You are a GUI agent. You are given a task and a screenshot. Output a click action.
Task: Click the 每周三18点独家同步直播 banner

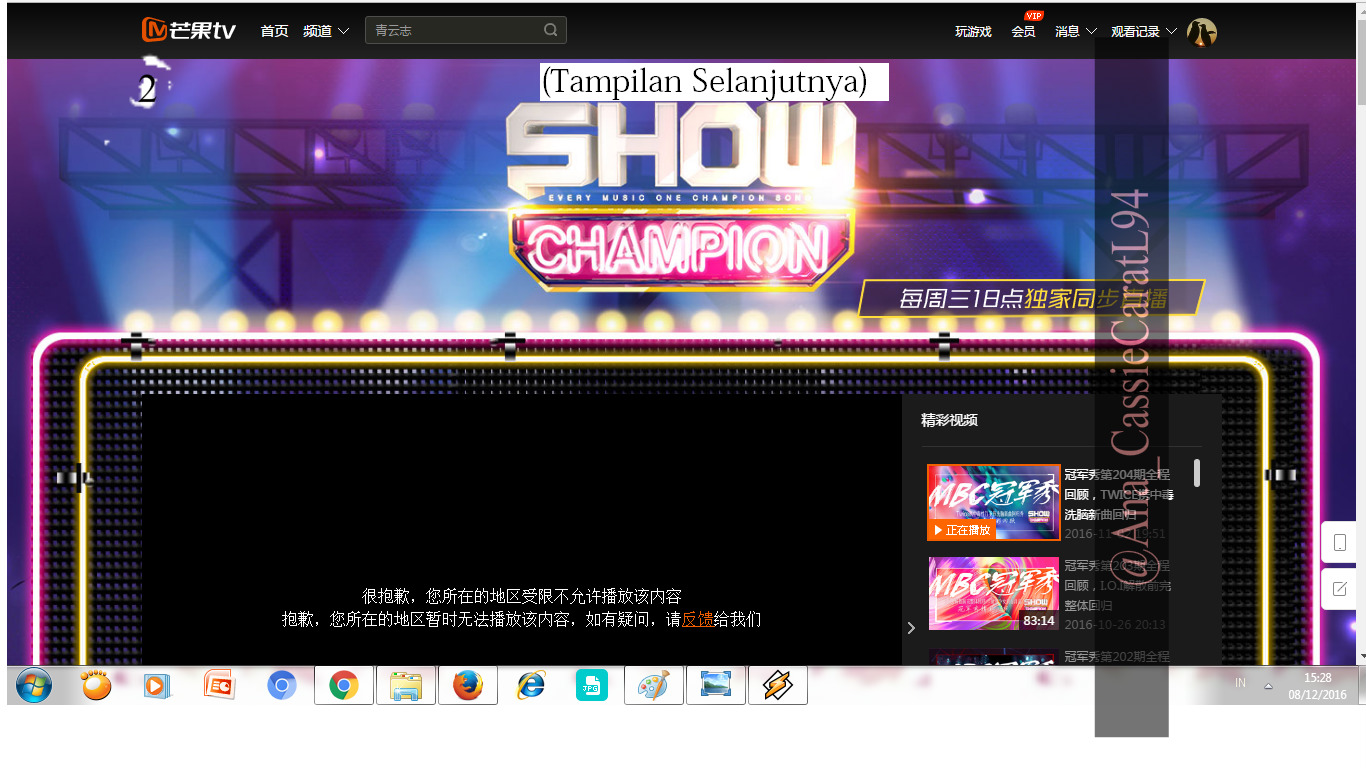(1031, 298)
